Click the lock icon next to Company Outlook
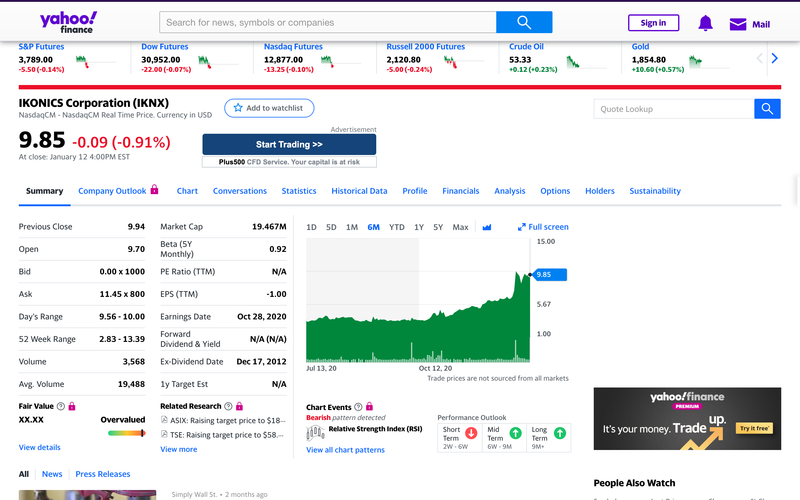The image size is (800, 500). tap(154, 190)
